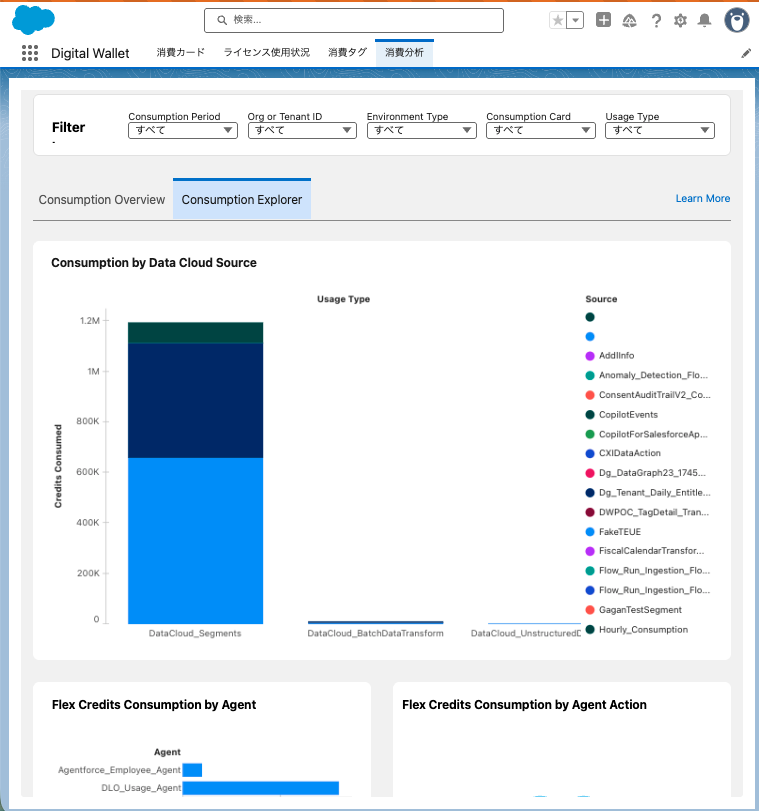The height and width of the screenshot is (811, 759).
Task: Expand the Consumption Period dropdown
Action: click(x=183, y=130)
